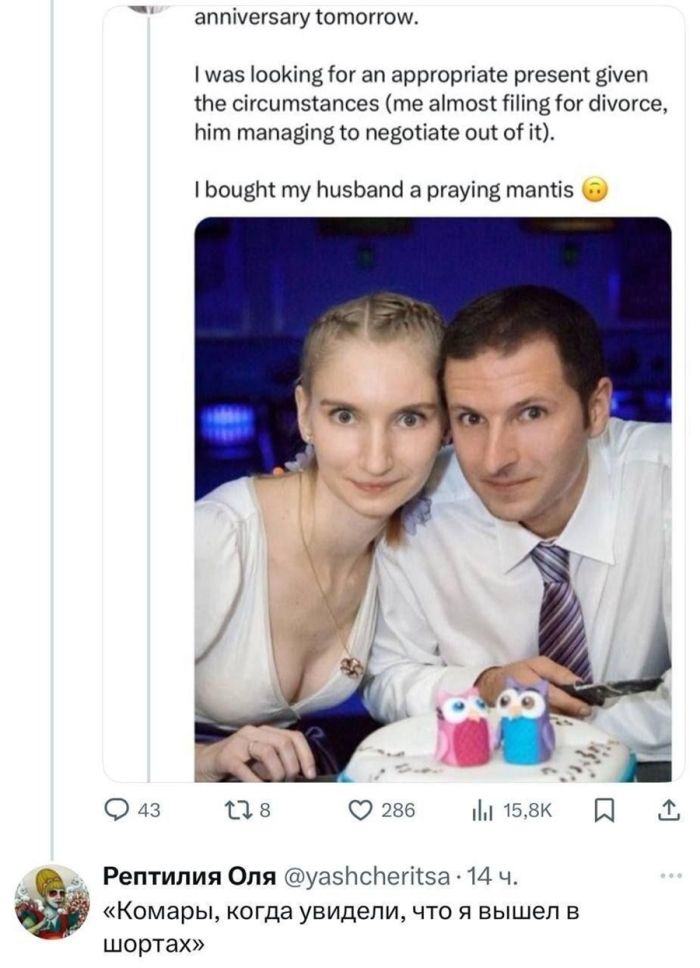700x968 pixels.
Task: Click the 286 likes count
Action: (397, 812)
